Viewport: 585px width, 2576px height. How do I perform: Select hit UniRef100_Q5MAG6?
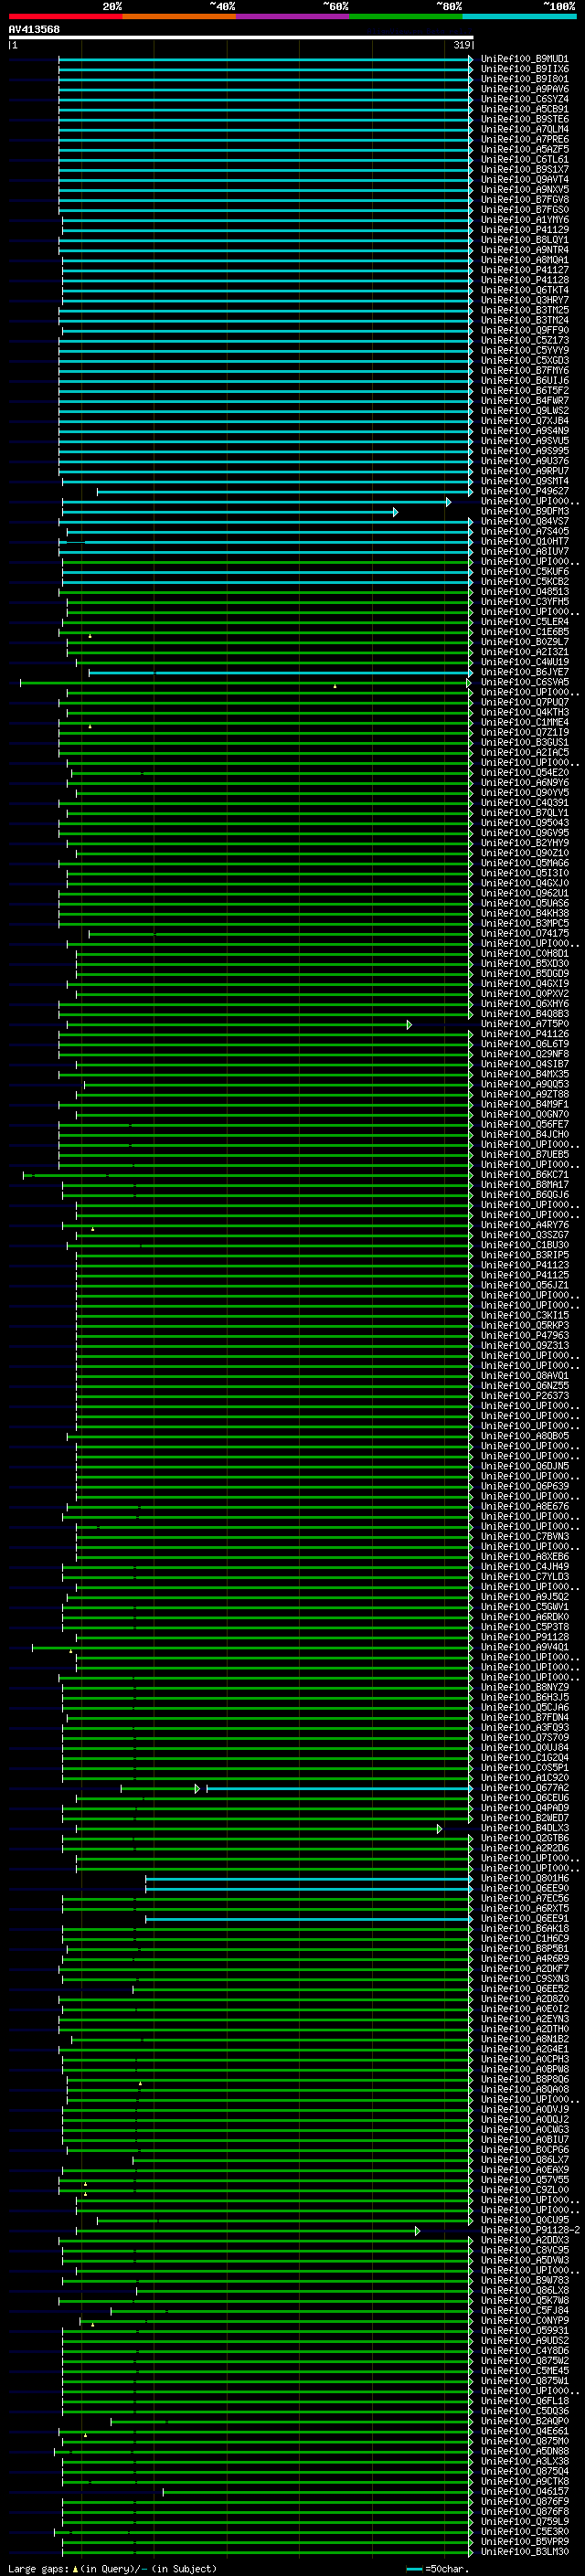pos(524,863)
